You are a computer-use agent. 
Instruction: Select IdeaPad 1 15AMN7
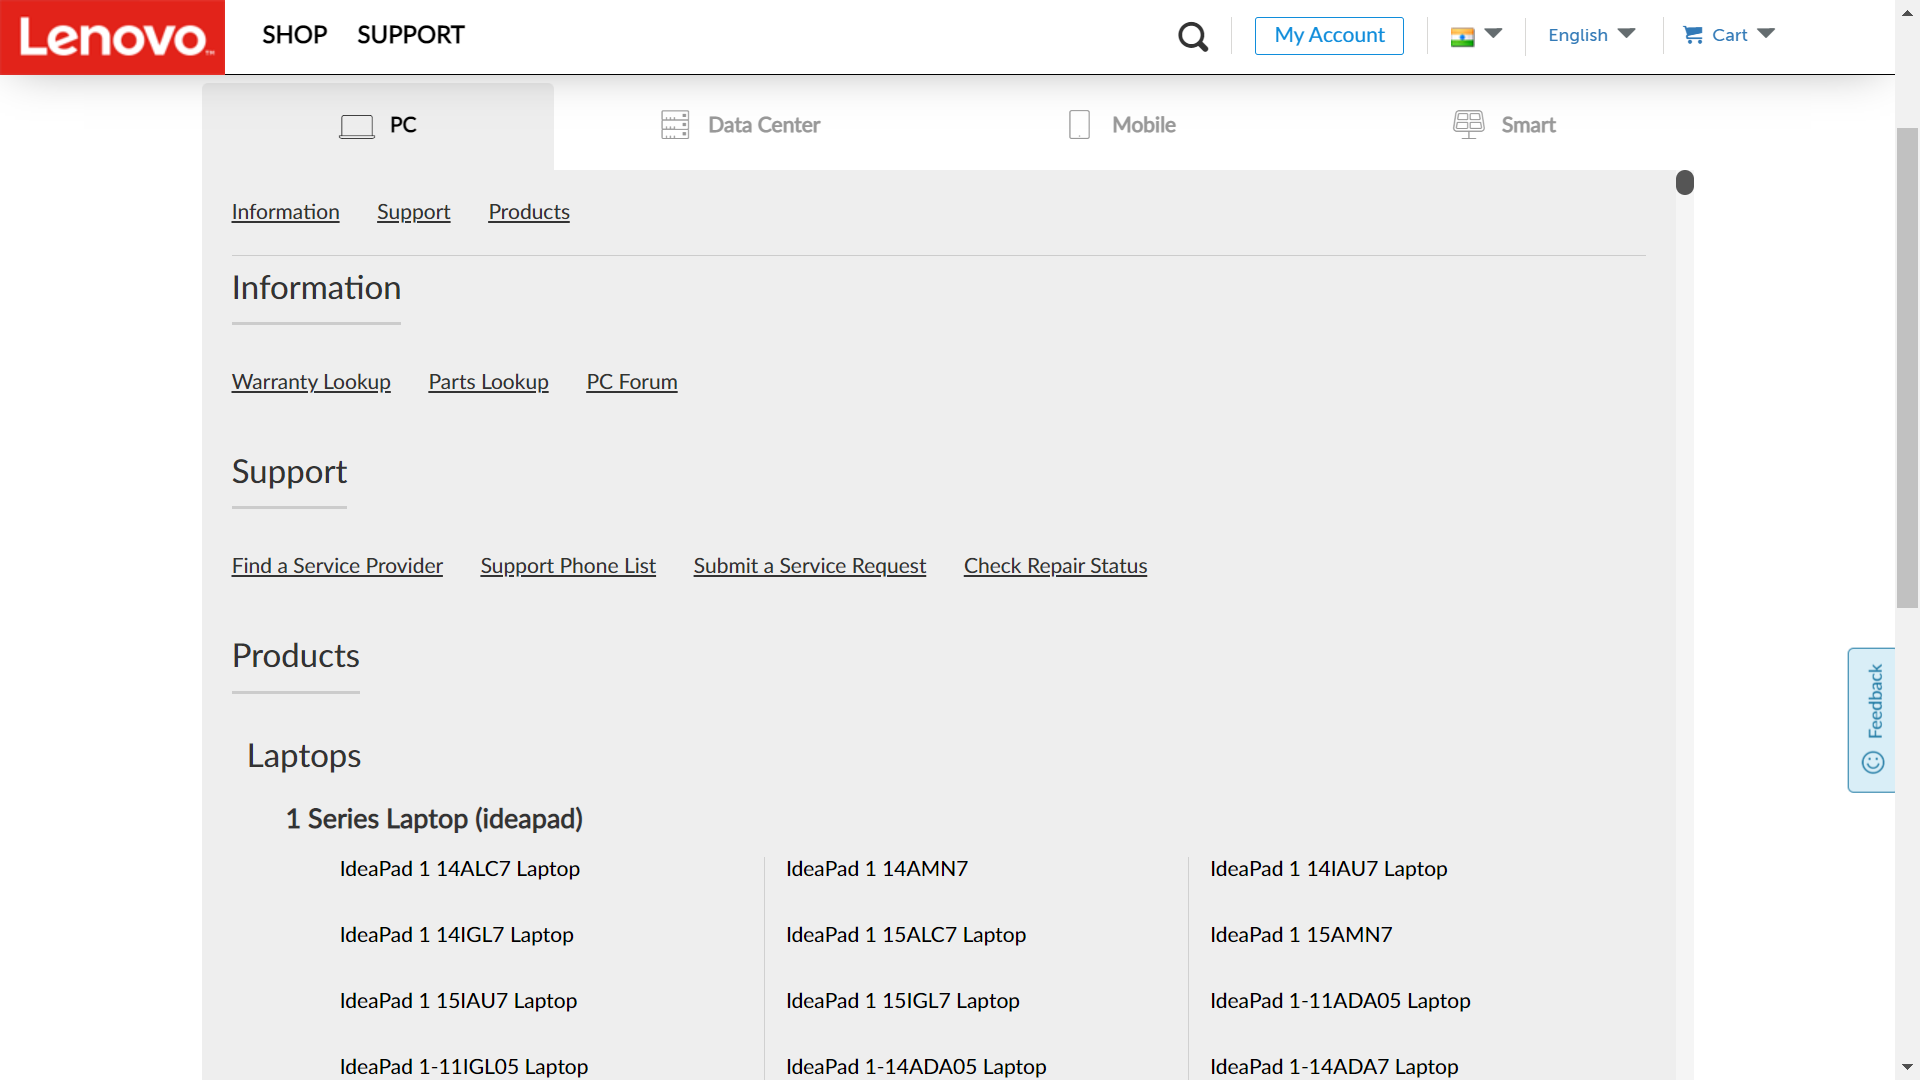tap(1300, 935)
